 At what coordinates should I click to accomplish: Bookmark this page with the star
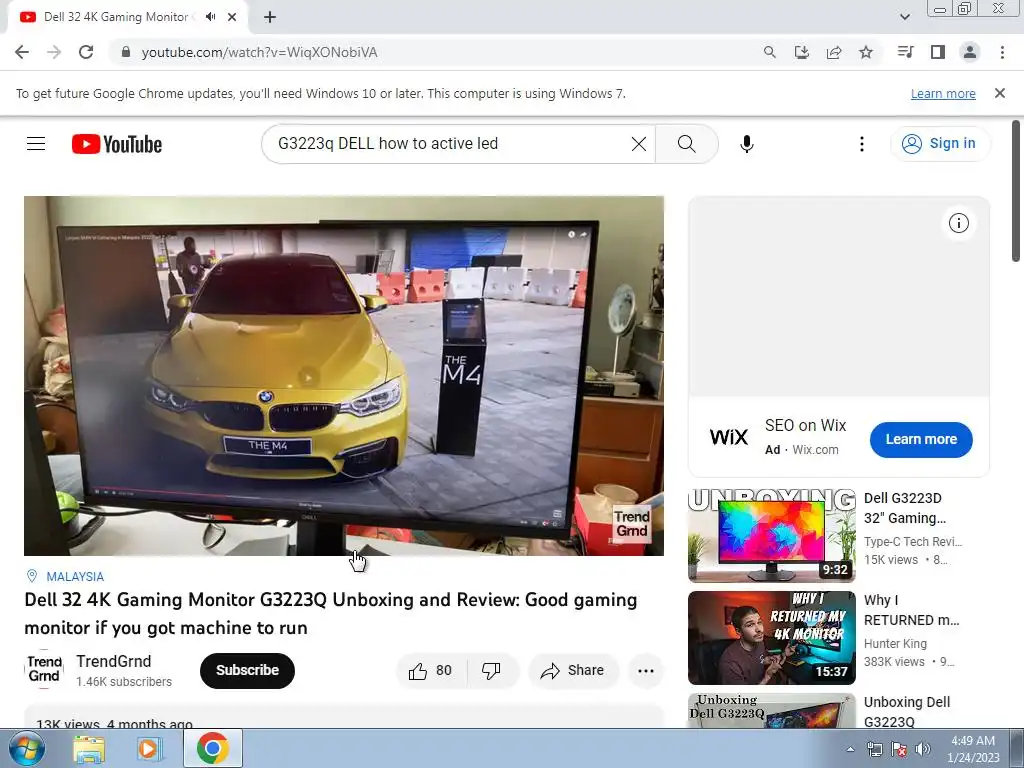pyautogui.click(x=866, y=52)
